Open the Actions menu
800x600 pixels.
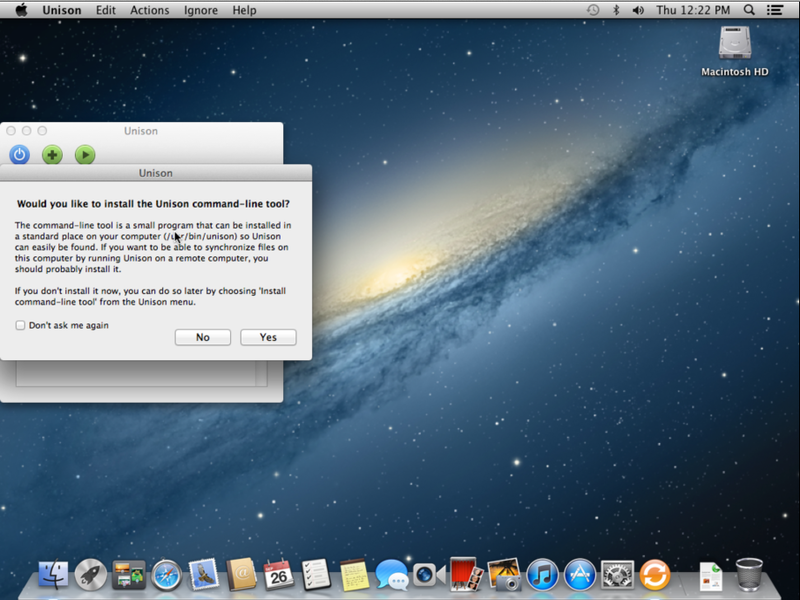click(149, 10)
